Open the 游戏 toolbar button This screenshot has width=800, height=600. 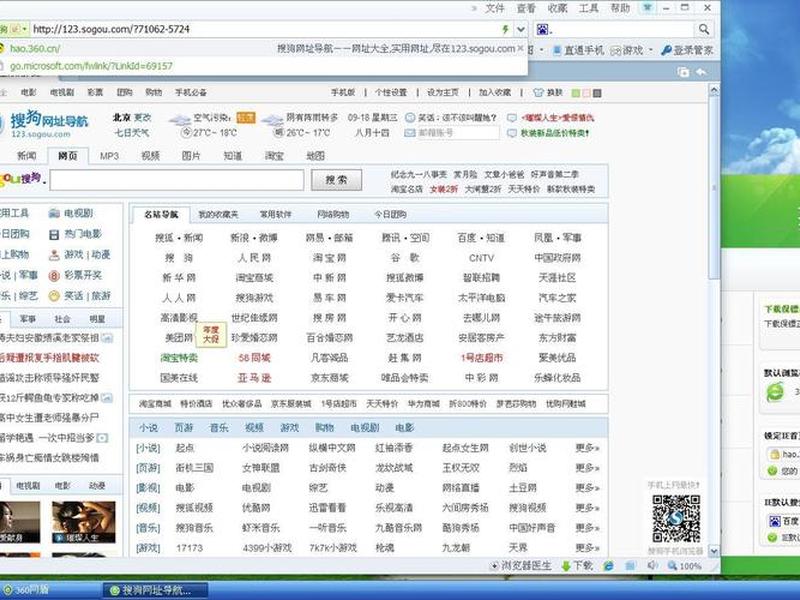[627, 50]
